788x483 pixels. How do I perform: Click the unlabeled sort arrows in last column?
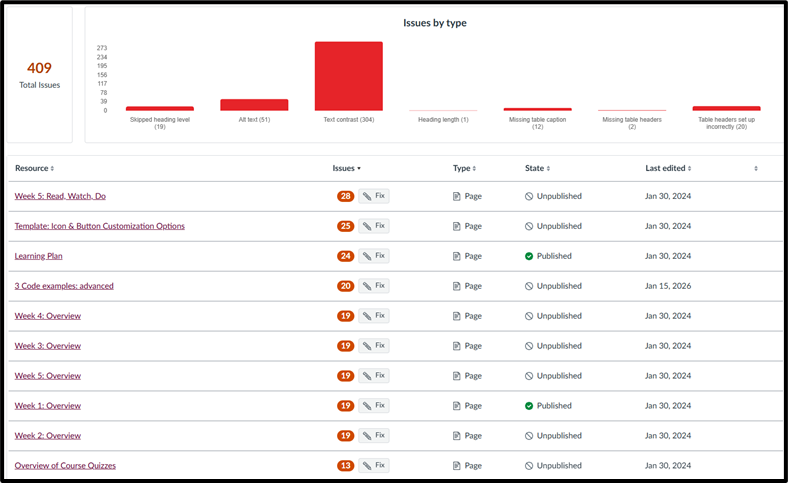(x=756, y=168)
